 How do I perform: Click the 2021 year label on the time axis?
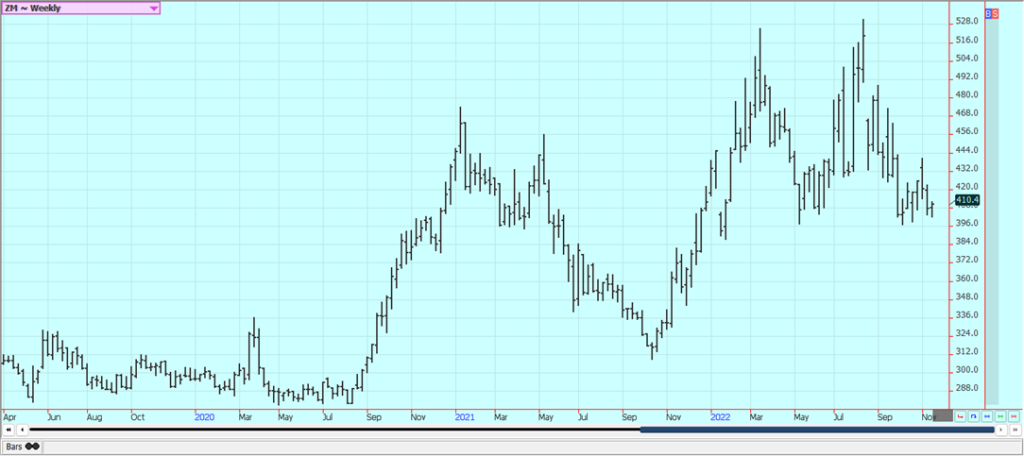464,416
